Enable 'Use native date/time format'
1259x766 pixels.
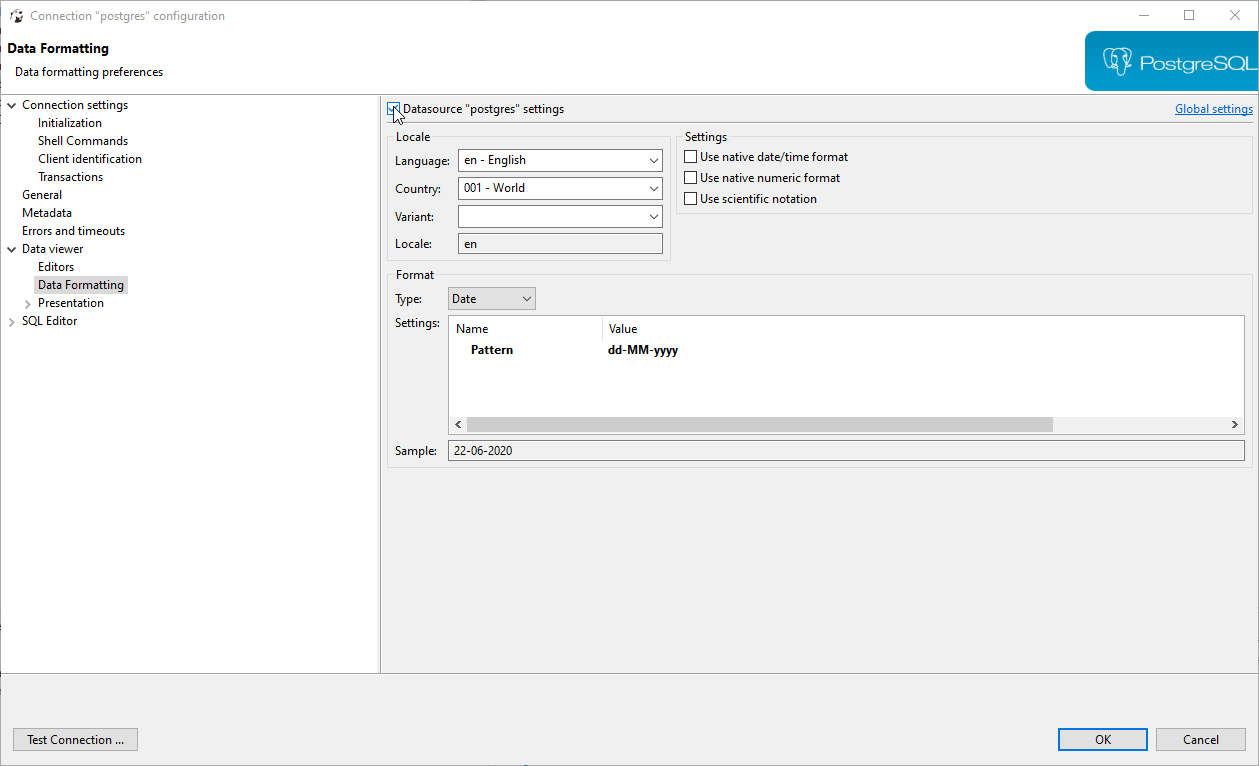point(690,156)
